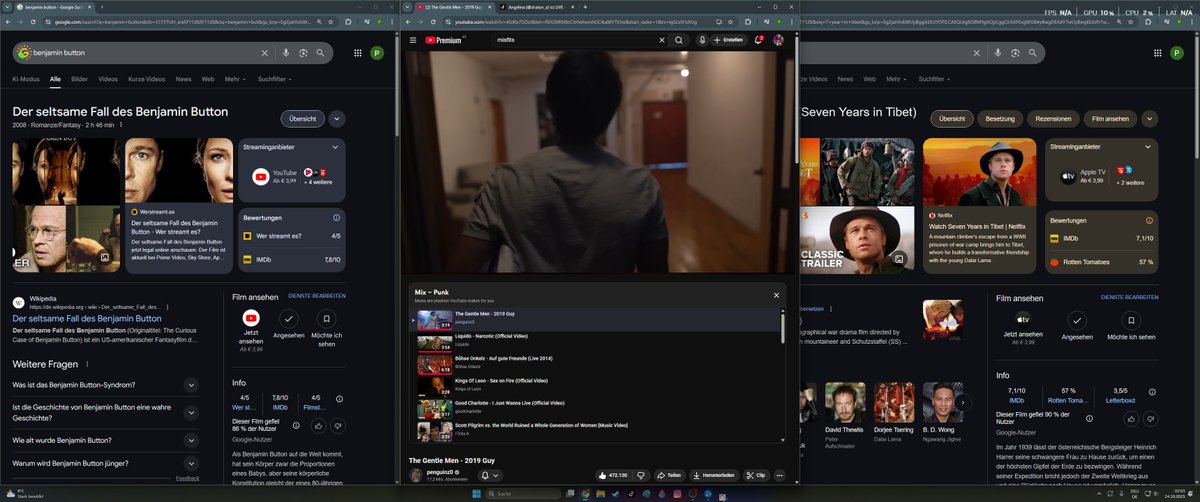Click 'Film ansehen' chip in Tibet window

coord(1110,118)
